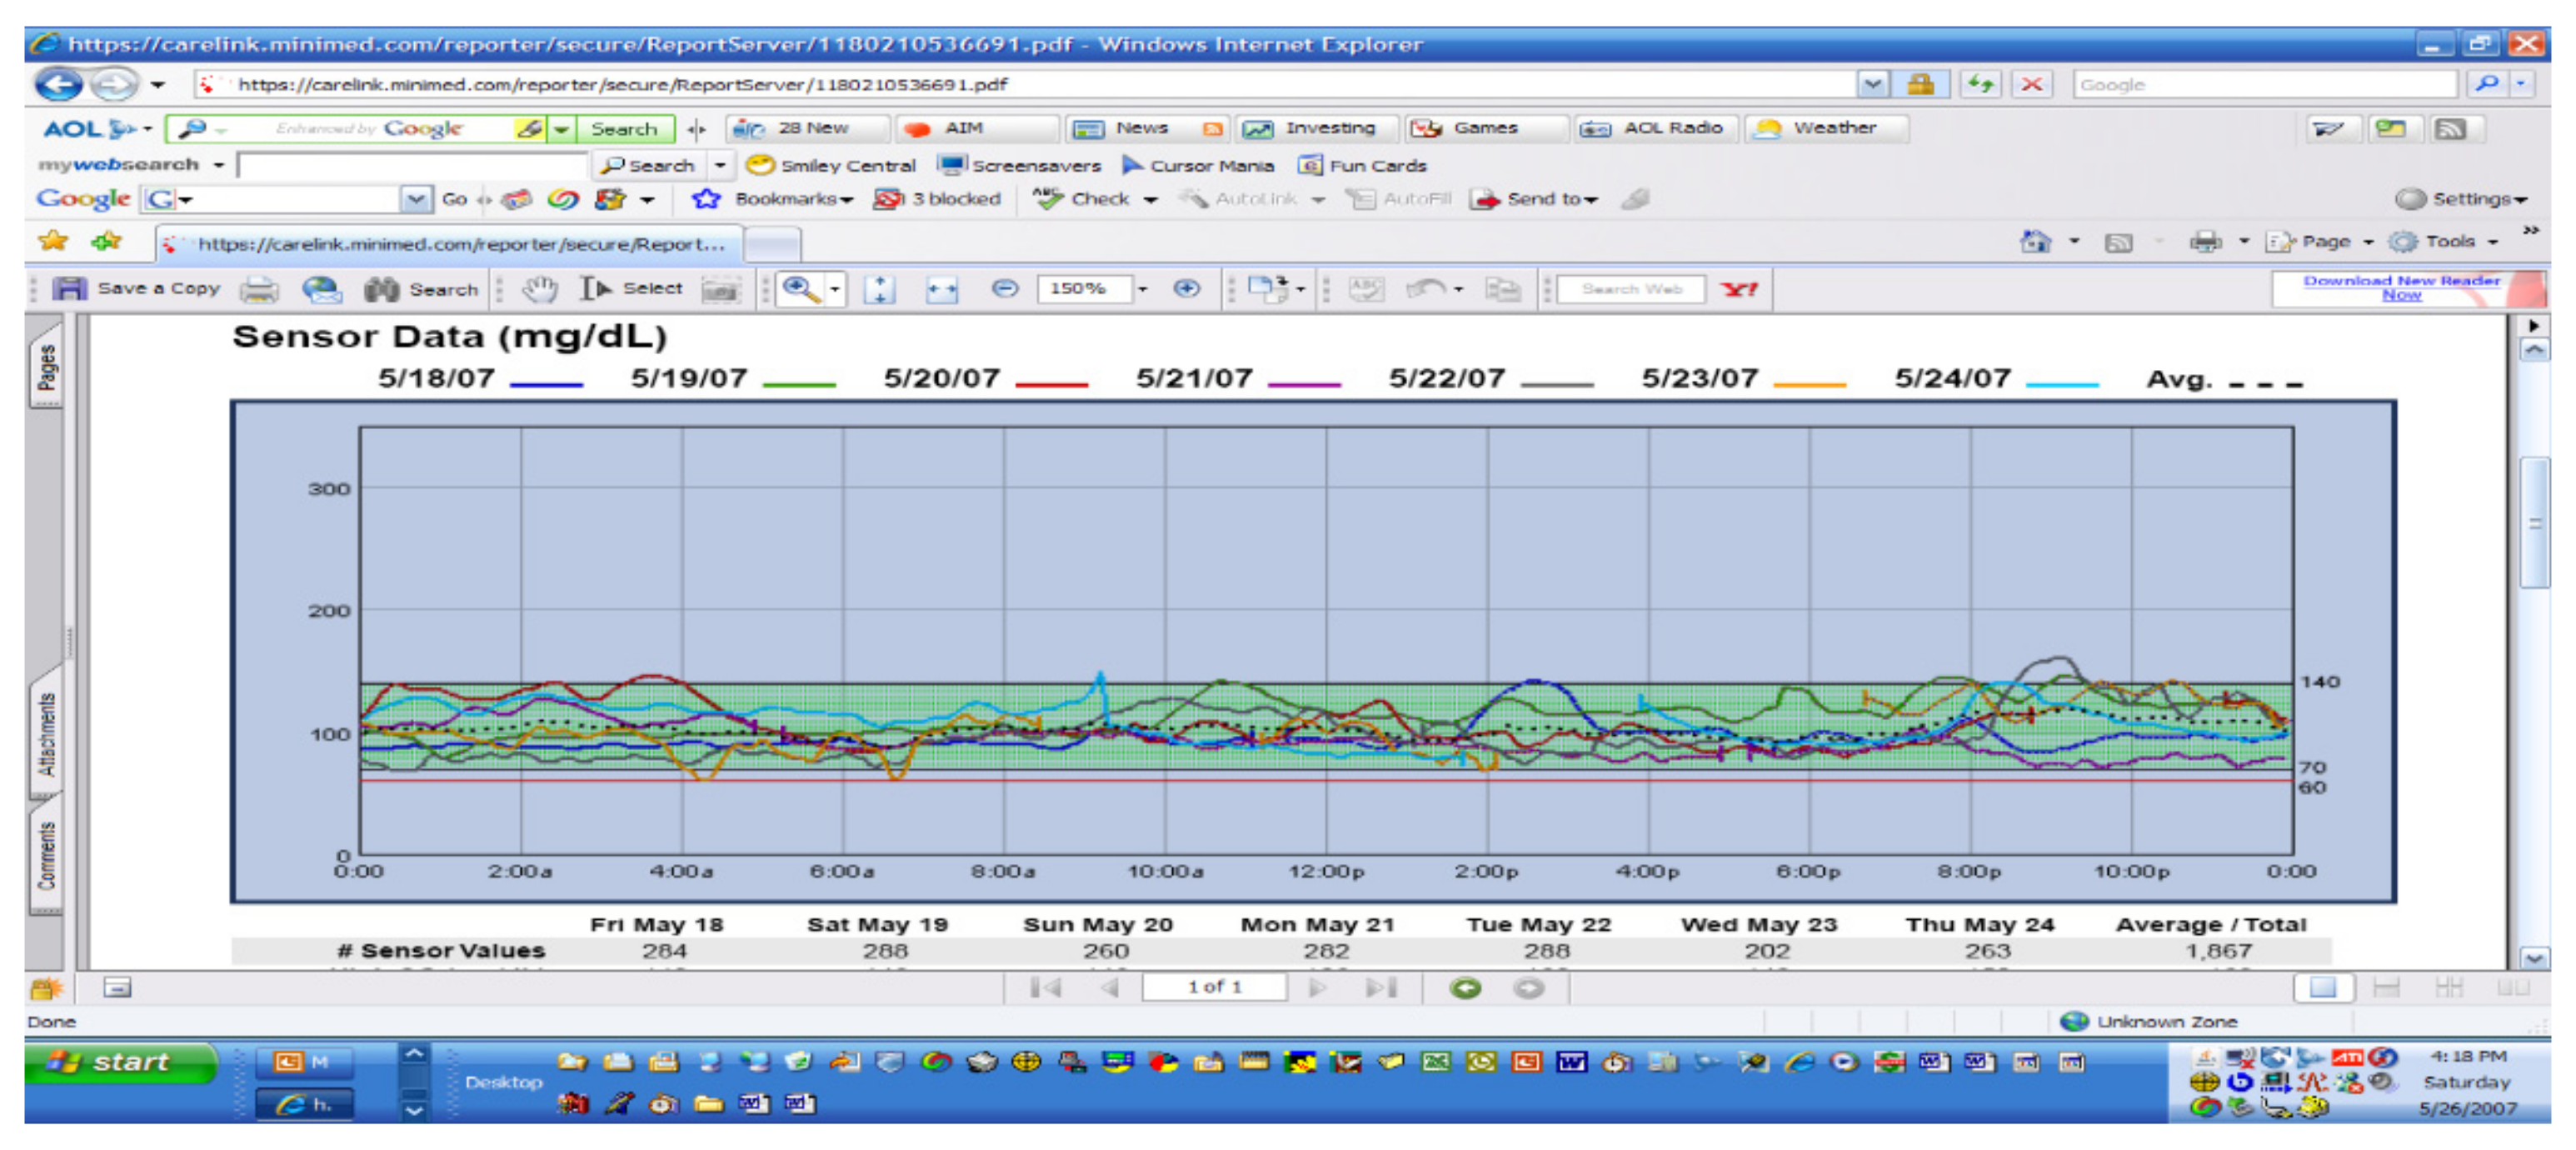Viewport: 2576px width, 1150px height.
Task: Click the PDF print icon
Action: 259,289
